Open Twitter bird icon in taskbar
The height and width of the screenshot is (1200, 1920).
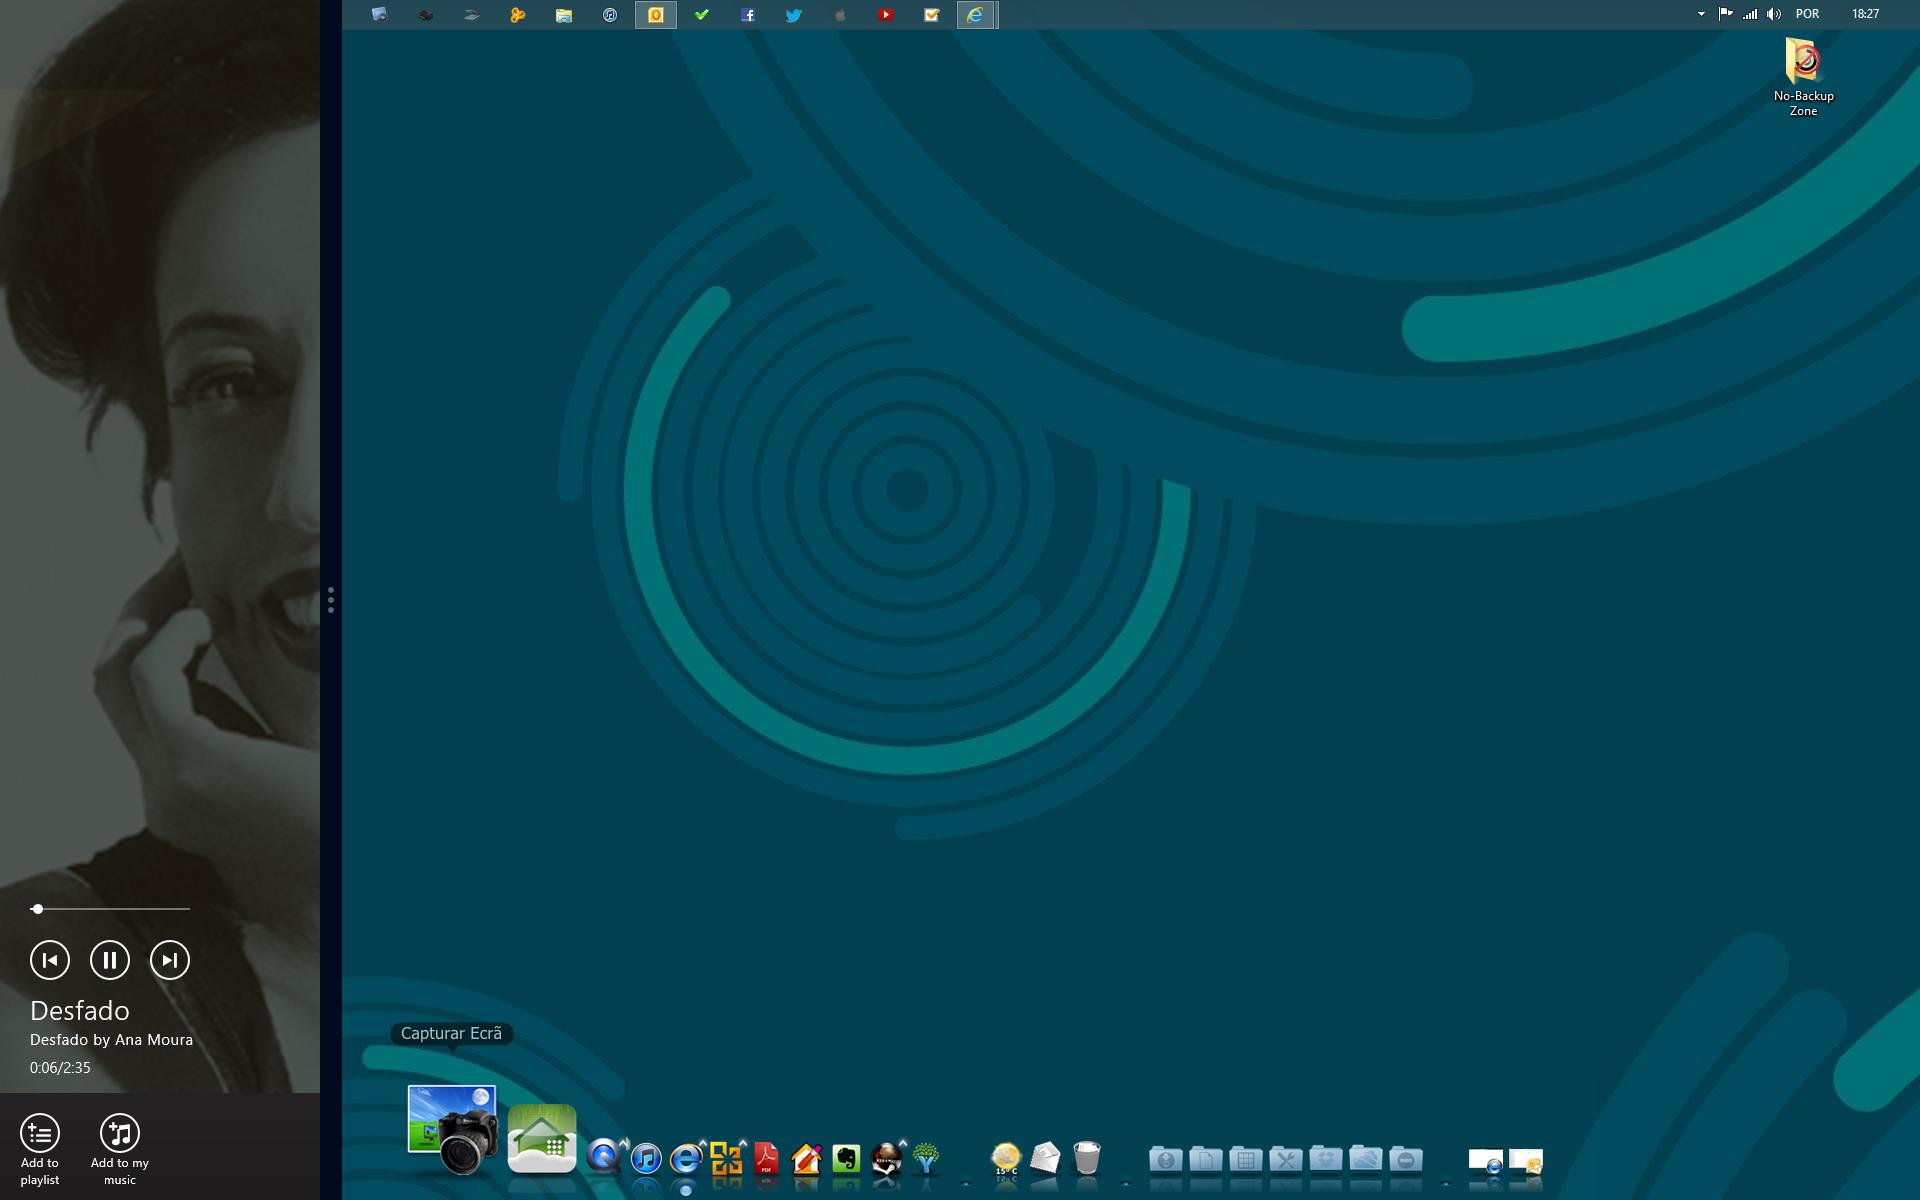point(794,15)
